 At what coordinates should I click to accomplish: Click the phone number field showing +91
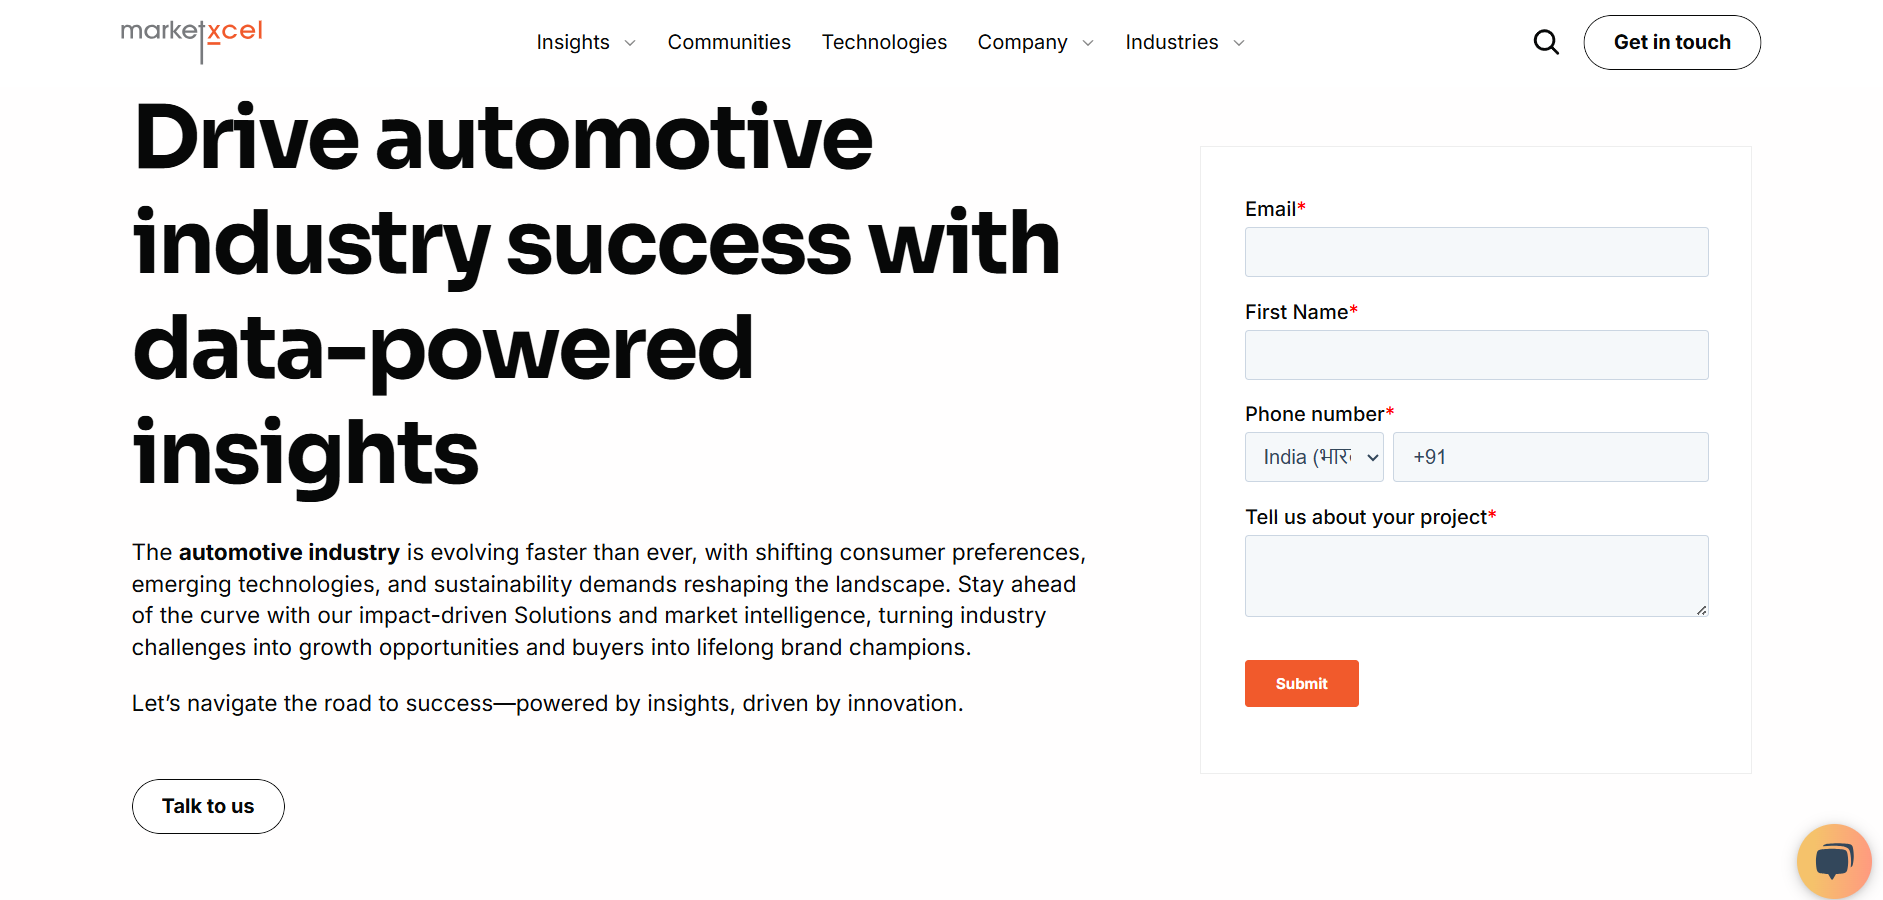coord(1550,457)
